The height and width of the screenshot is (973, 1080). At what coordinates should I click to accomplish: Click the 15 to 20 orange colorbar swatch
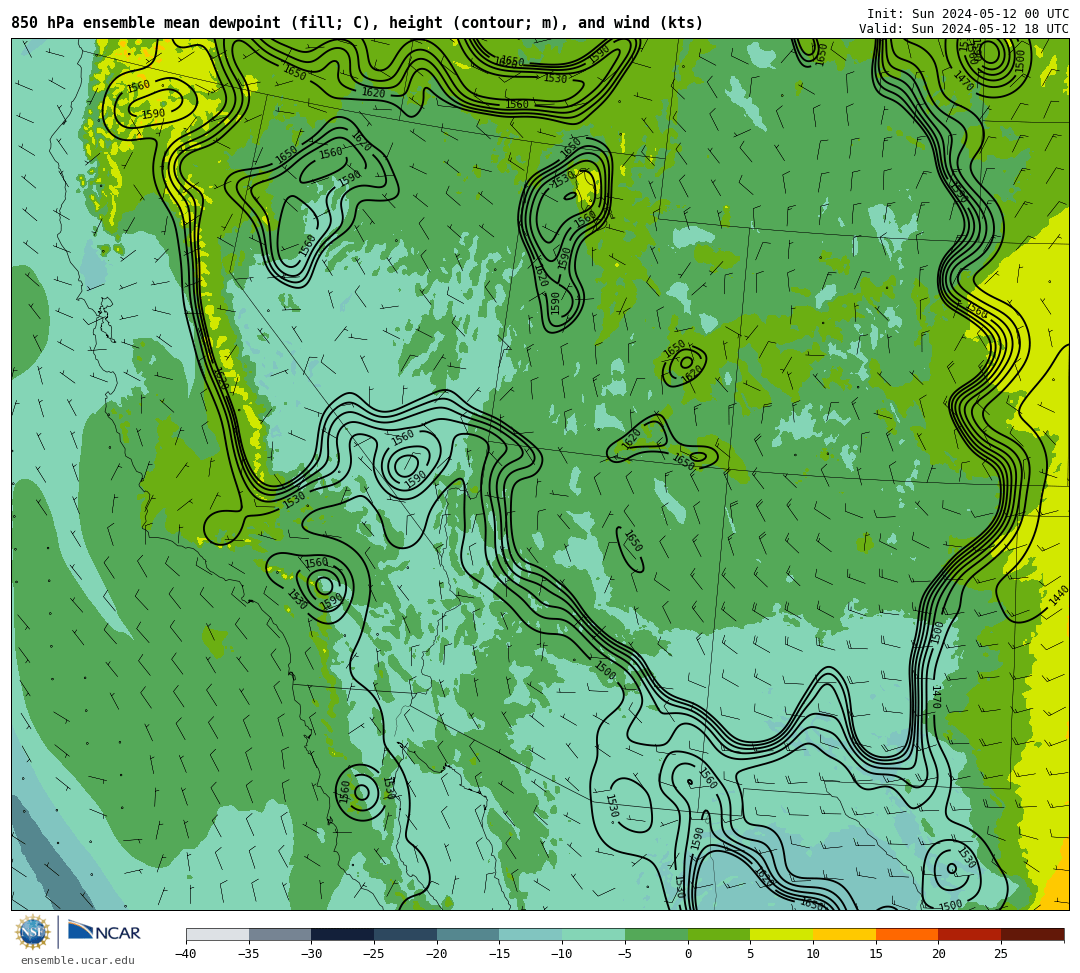[907, 934]
